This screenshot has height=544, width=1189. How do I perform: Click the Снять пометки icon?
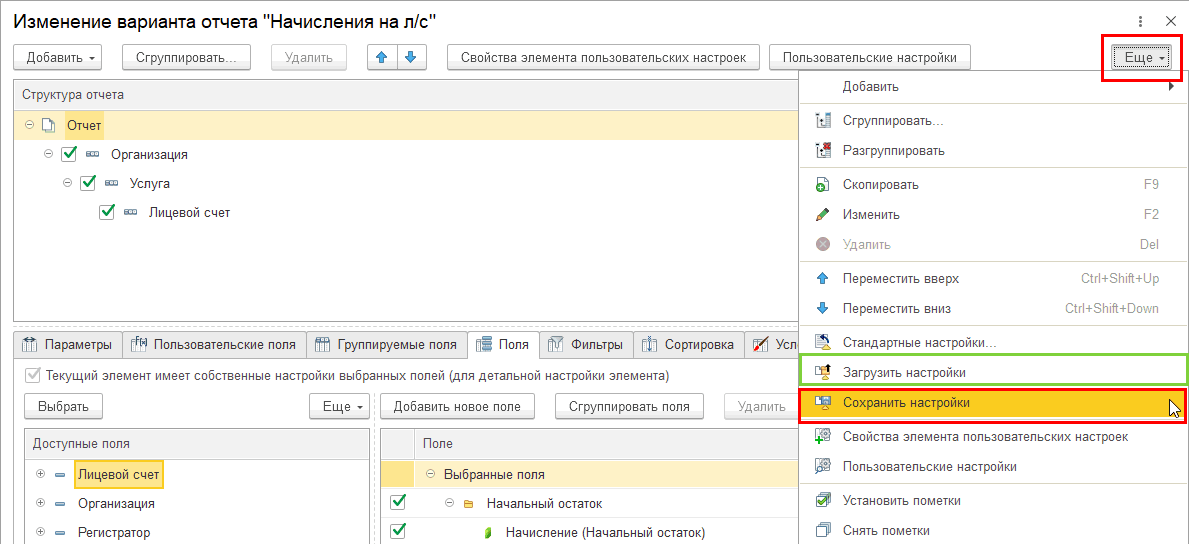pyautogui.click(x=823, y=531)
